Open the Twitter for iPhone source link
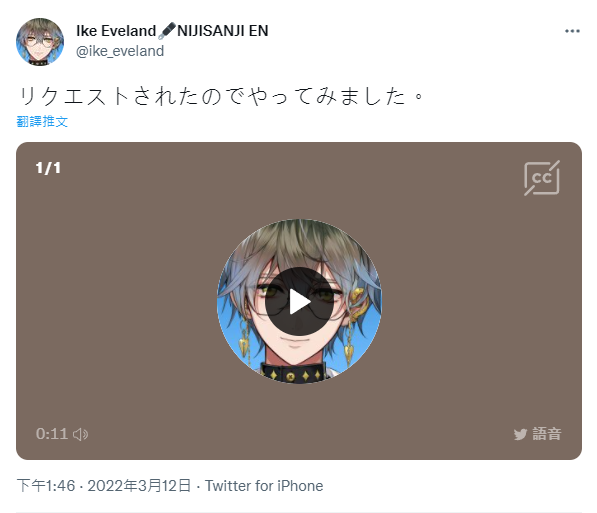 tap(264, 486)
